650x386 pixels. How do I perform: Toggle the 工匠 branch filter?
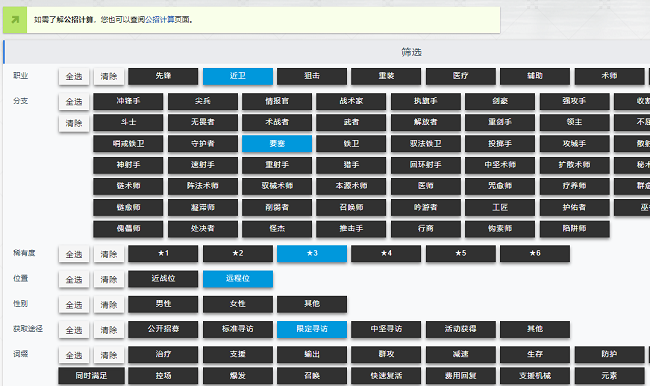(x=500, y=208)
